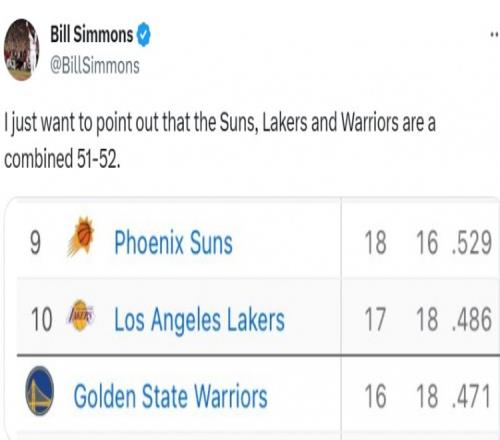The height and width of the screenshot is (440, 500).
Task: Click the Lakers rank number 10
Action: (41, 320)
